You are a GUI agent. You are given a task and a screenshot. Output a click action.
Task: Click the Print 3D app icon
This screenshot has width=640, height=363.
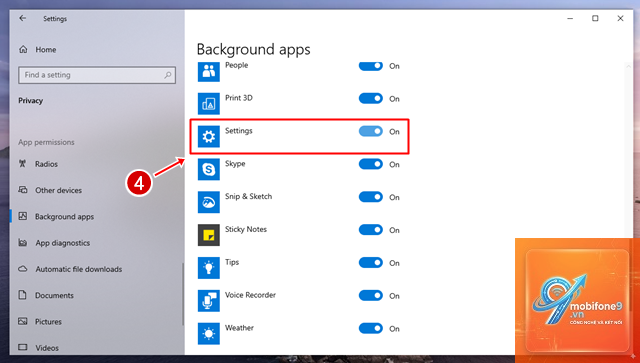click(x=209, y=104)
